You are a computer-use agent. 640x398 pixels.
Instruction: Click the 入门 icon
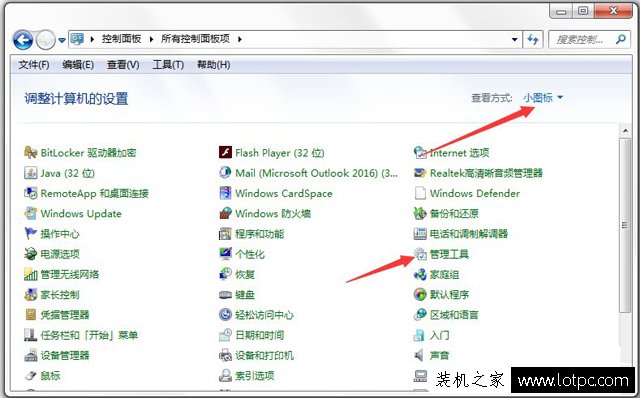point(420,335)
